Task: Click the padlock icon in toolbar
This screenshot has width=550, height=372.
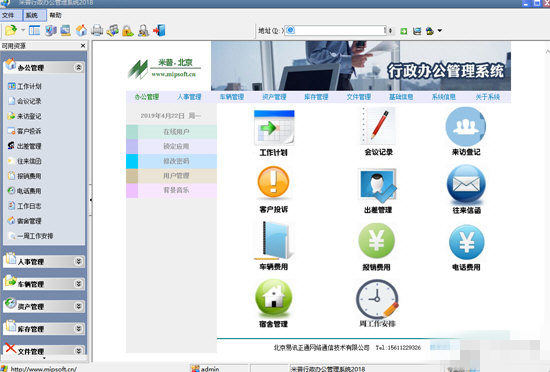Action: point(128,31)
